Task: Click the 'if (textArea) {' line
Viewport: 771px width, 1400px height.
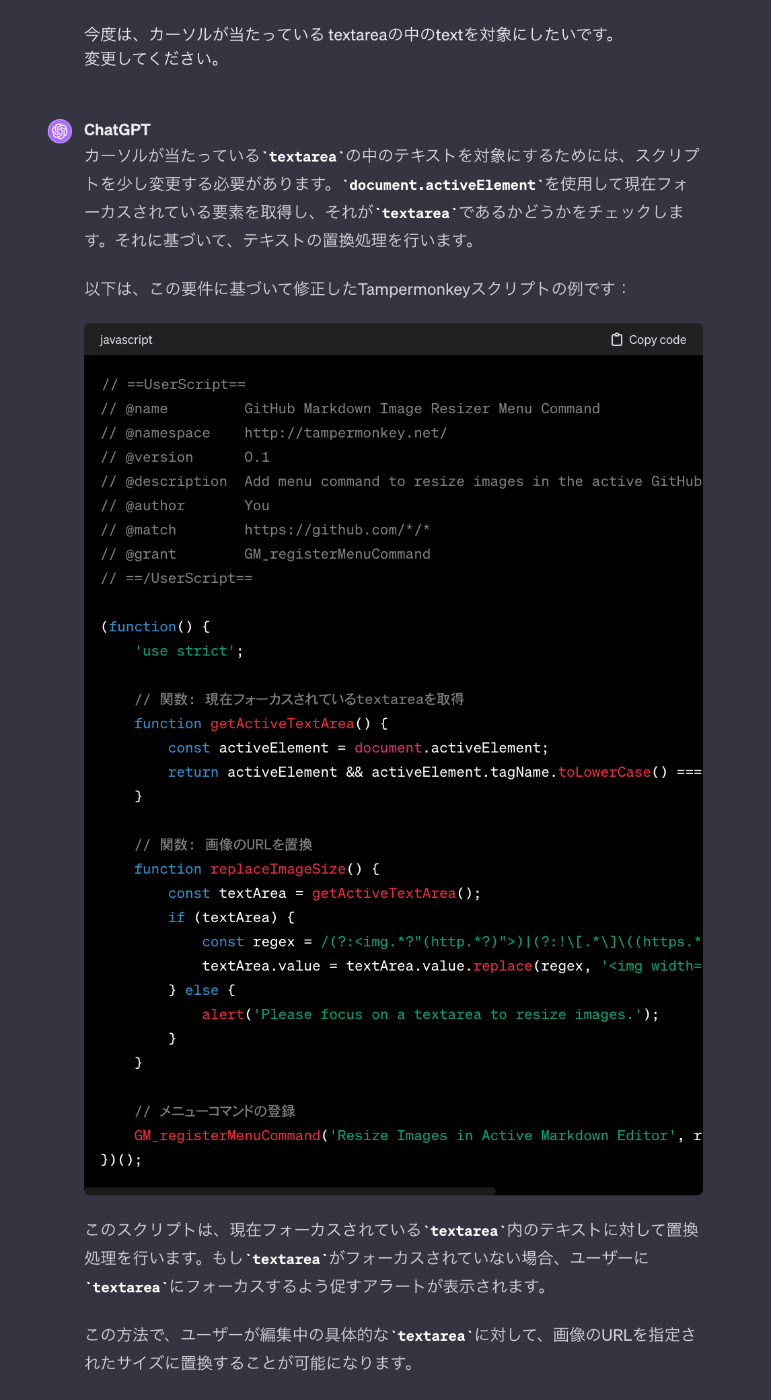Action: [231, 917]
